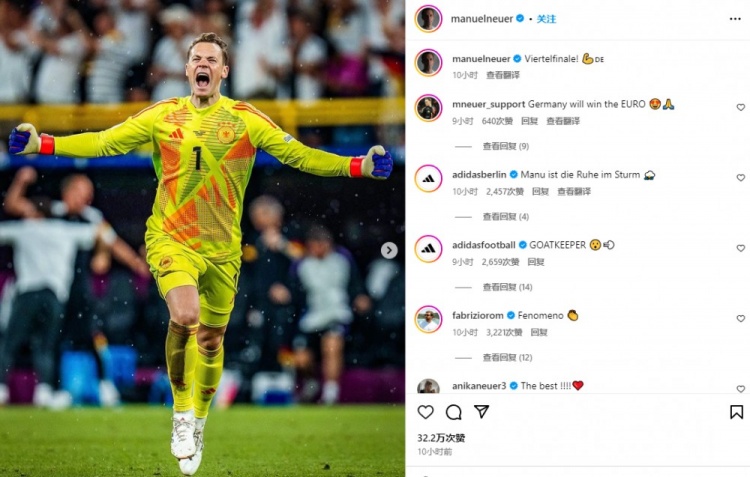The image size is (750, 477).
Task: Follow manuelneuer using the blue header link
Action: click(x=546, y=19)
